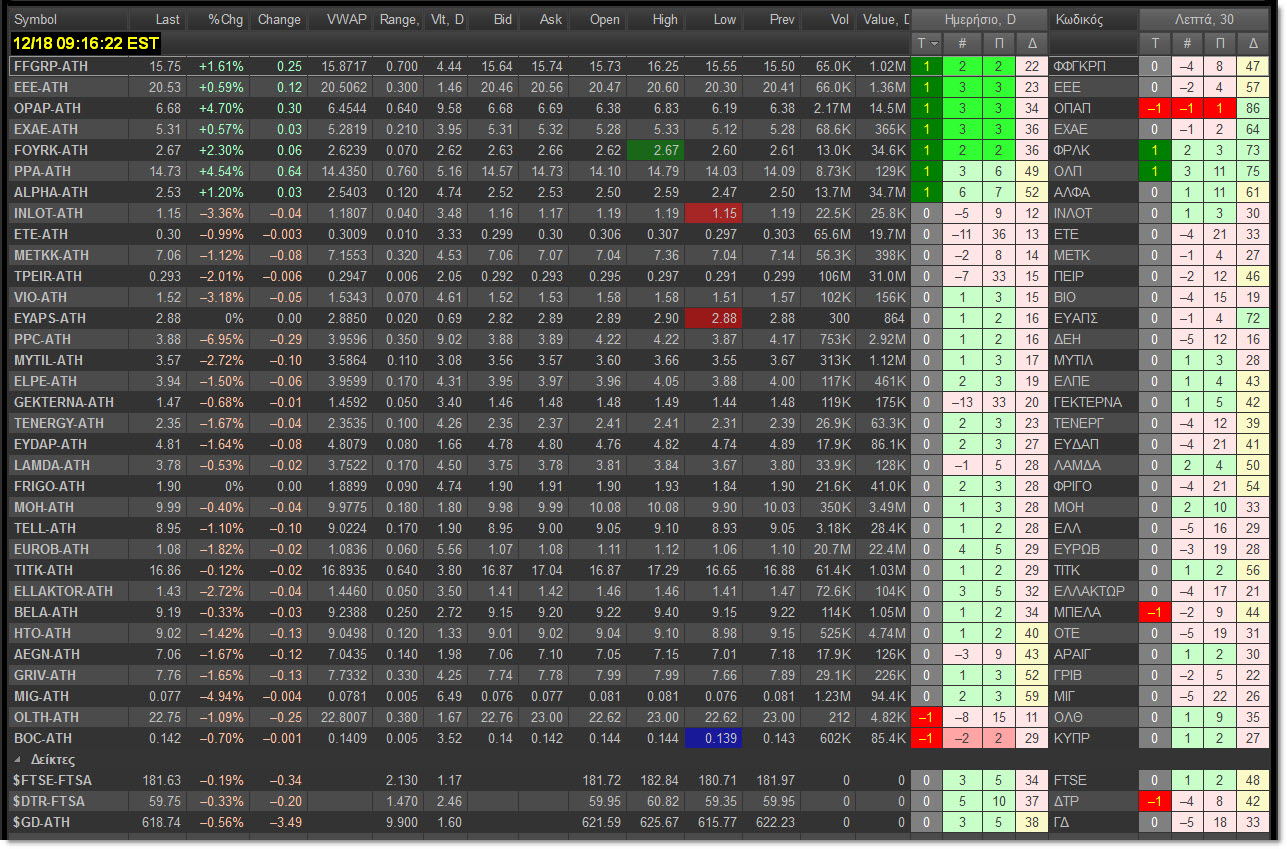Click the Ask column header
Image resolution: width=1287 pixels, height=849 pixels.
pyautogui.click(x=543, y=20)
